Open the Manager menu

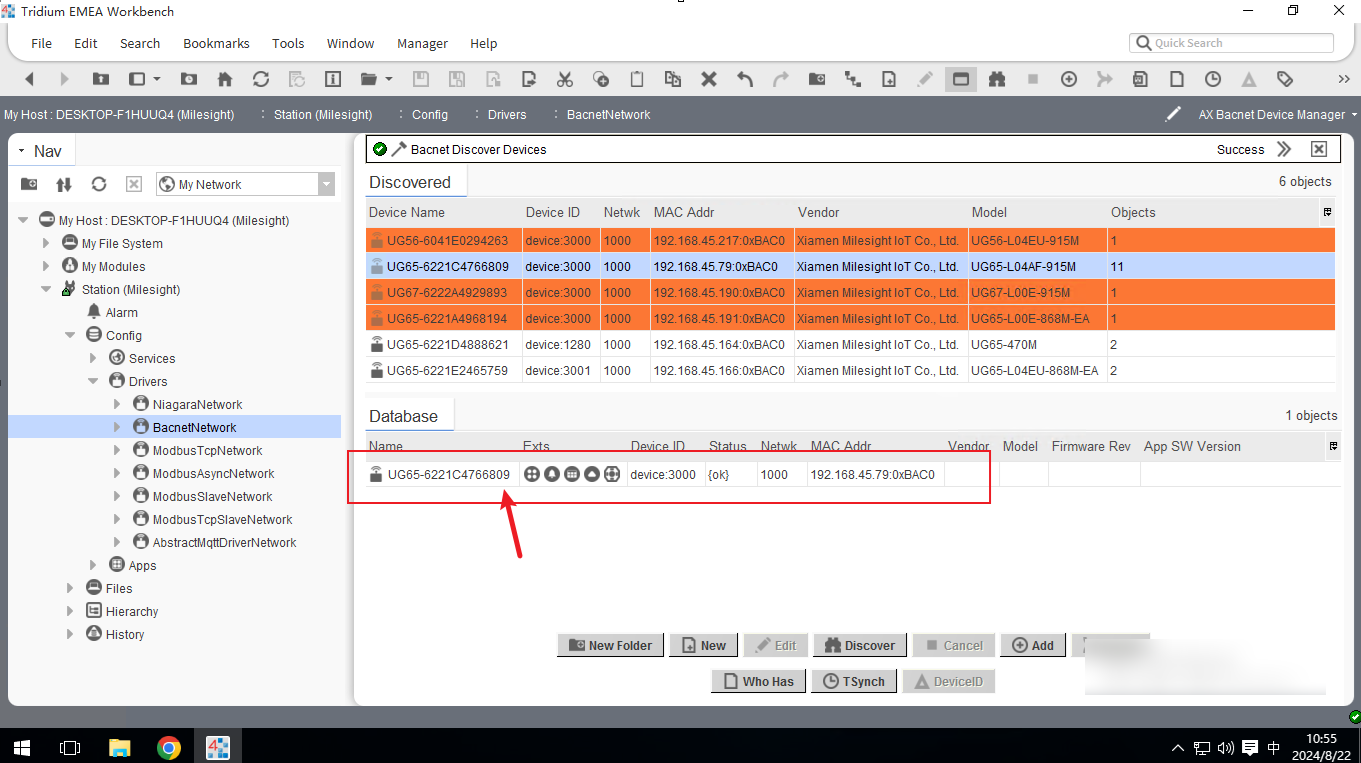(422, 43)
